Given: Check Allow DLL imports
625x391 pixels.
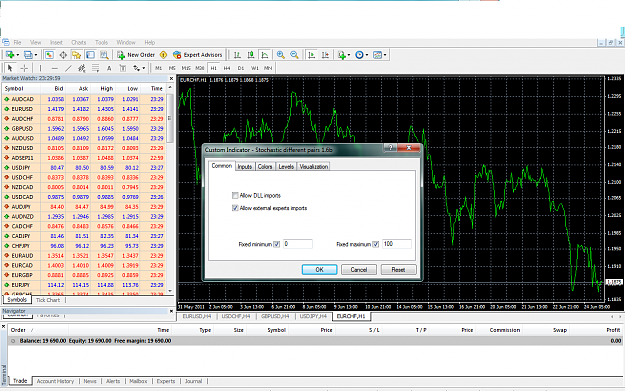Looking at the screenshot, I should [x=235, y=195].
